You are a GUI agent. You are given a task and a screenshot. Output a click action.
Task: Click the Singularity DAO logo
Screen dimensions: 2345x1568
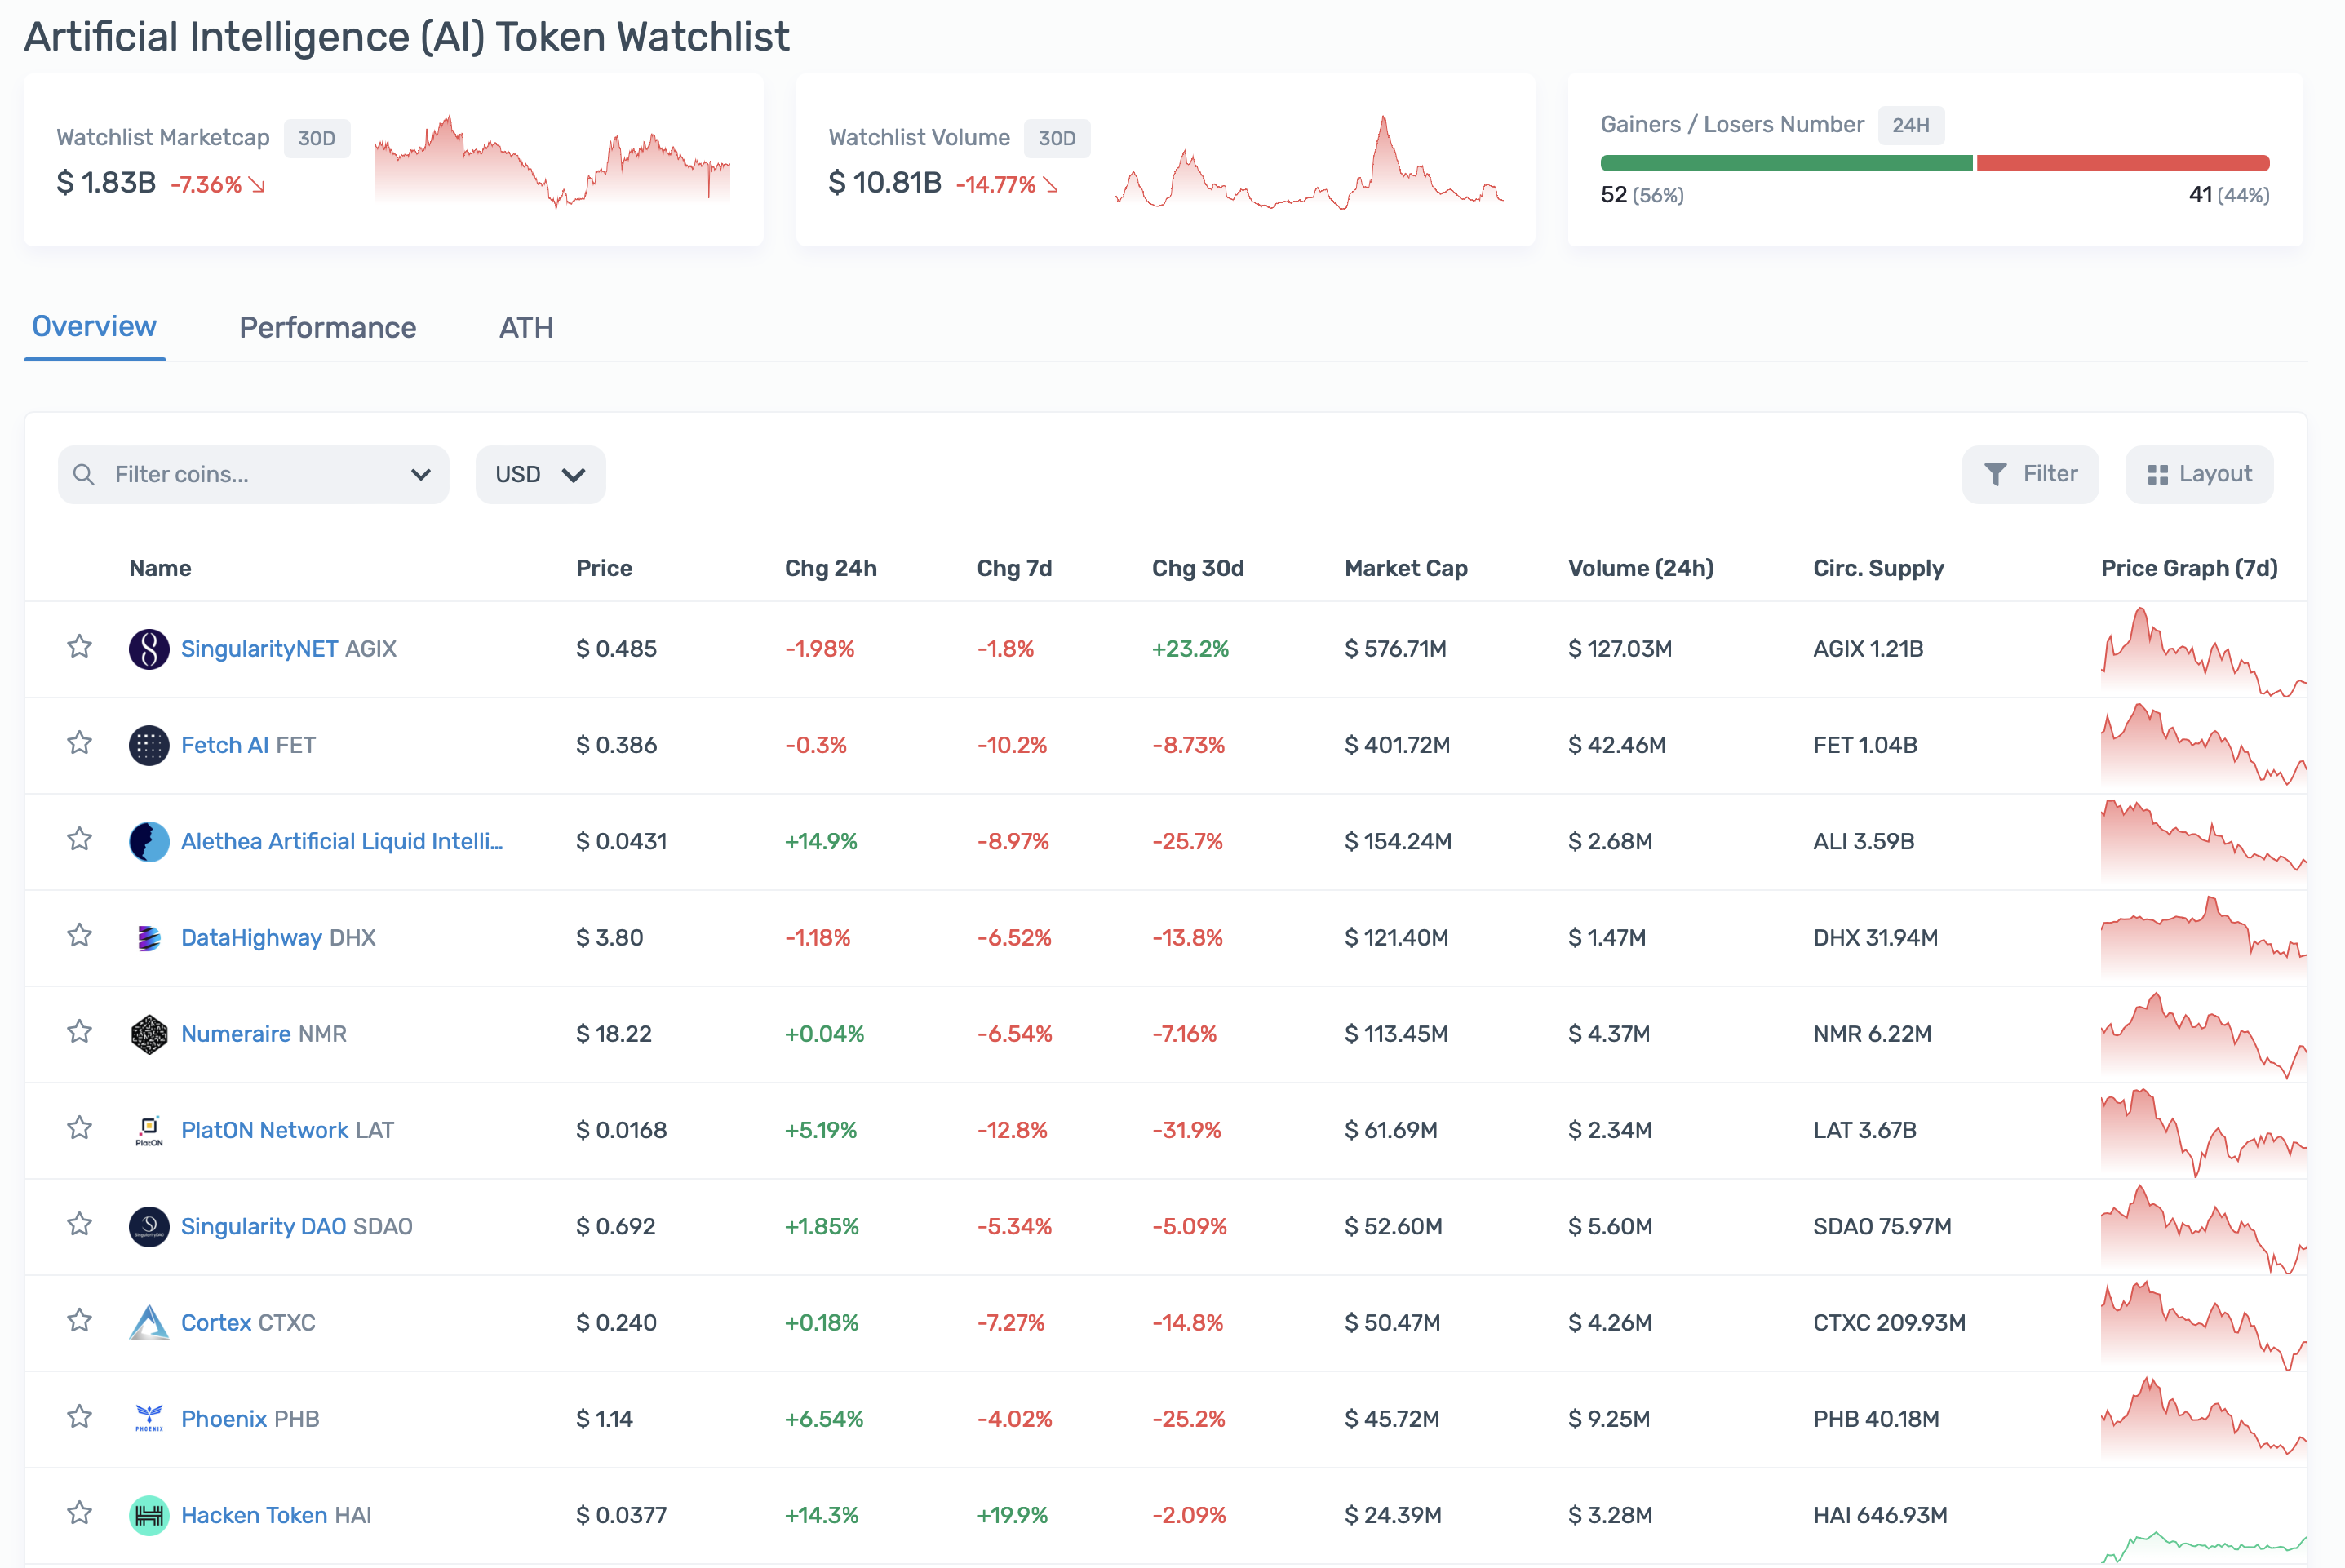coord(149,1227)
